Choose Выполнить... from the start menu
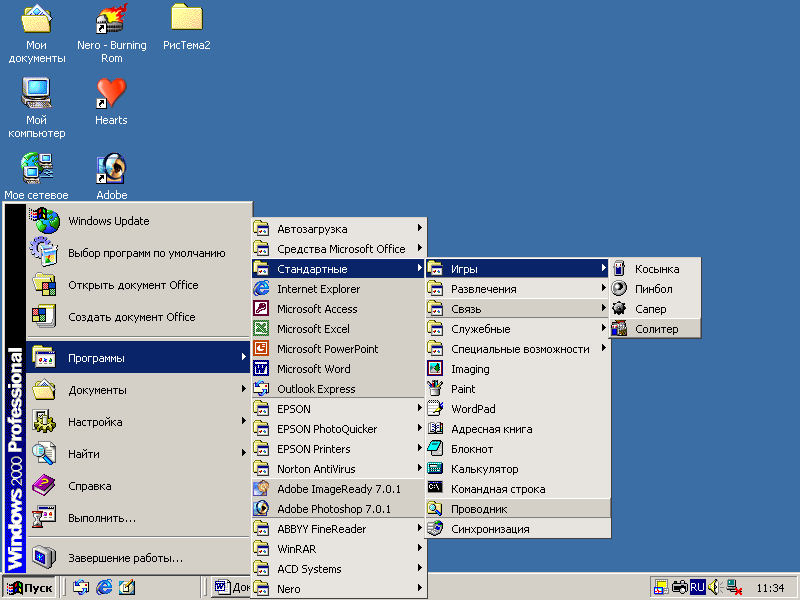 tap(139, 518)
